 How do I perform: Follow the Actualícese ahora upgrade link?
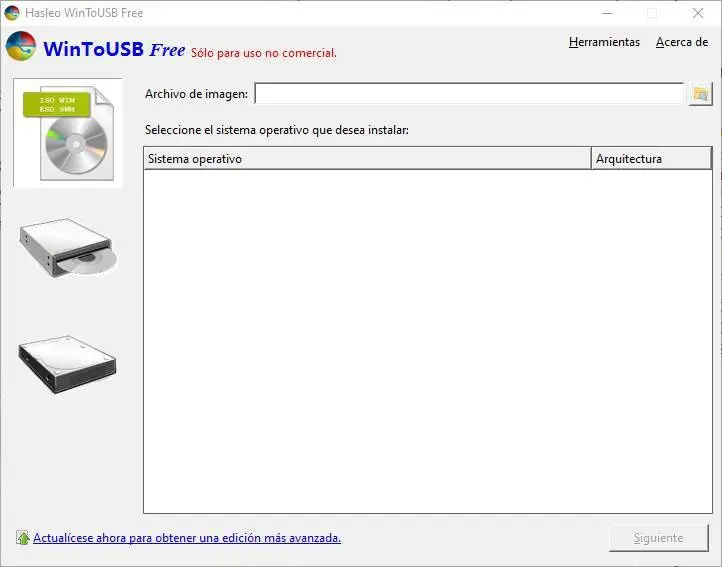(x=187, y=538)
